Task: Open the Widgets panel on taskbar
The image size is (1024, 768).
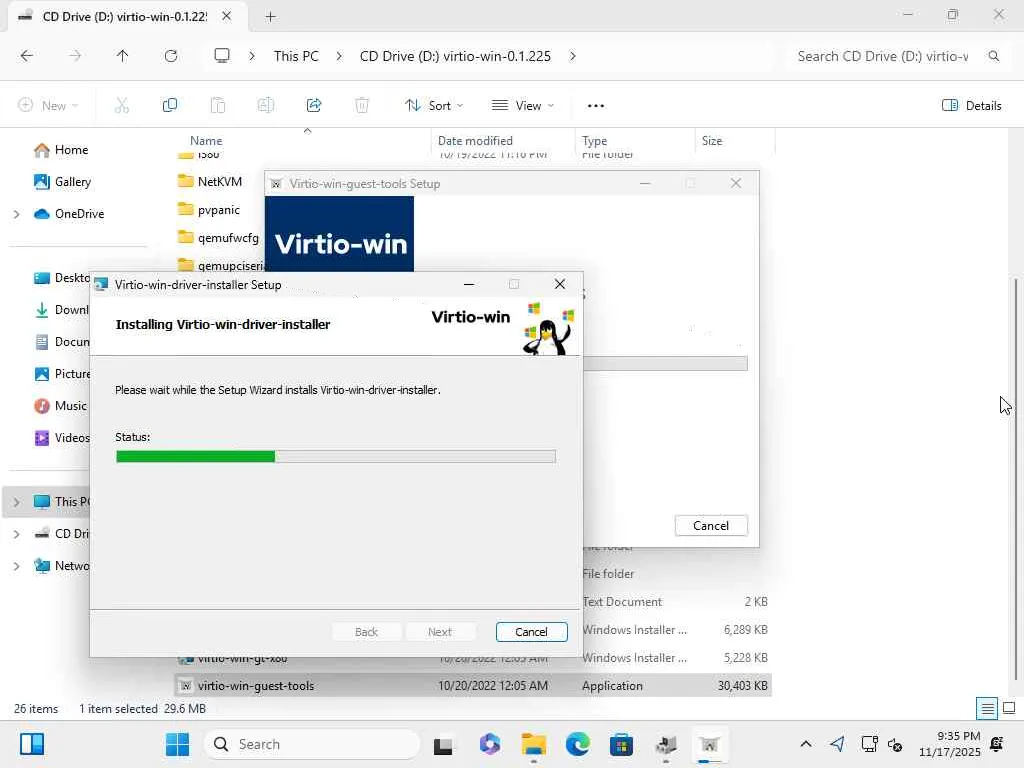Action: pyautogui.click(x=31, y=744)
